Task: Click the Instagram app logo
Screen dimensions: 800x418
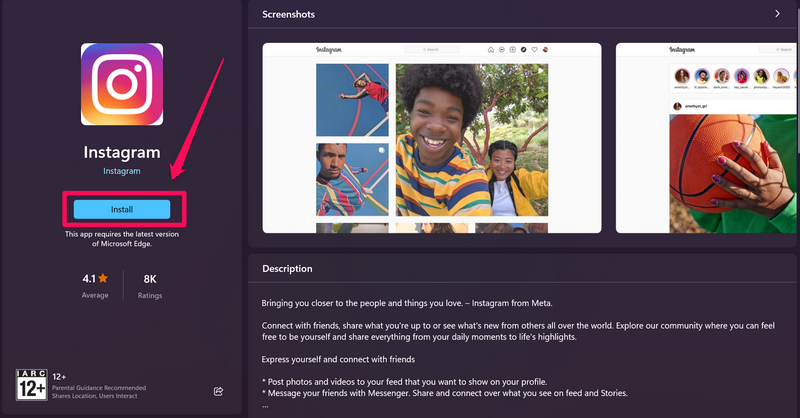Action: click(122, 84)
